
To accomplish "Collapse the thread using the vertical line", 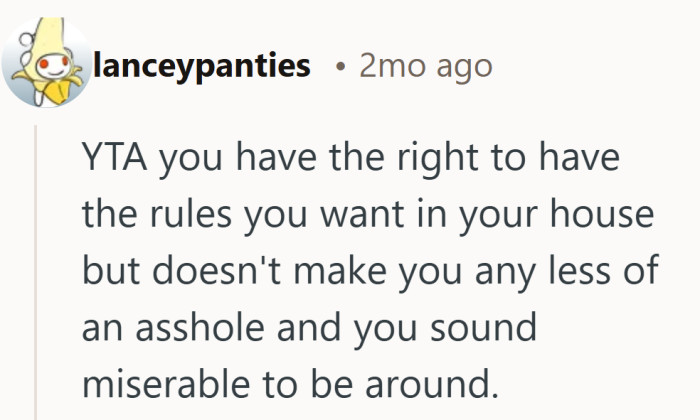I will click(37, 270).
